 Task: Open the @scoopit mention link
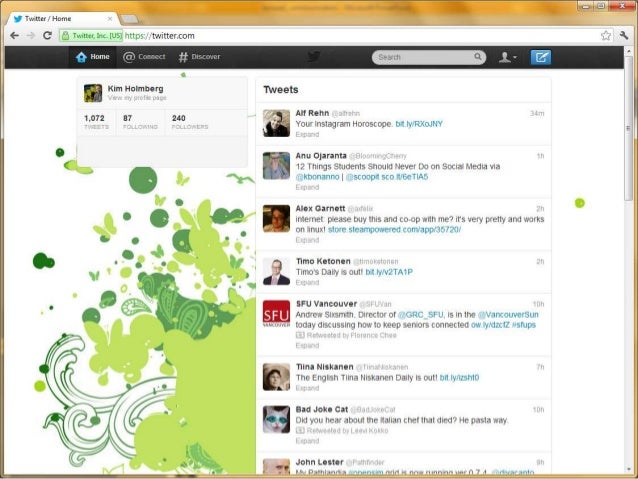pos(362,177)
